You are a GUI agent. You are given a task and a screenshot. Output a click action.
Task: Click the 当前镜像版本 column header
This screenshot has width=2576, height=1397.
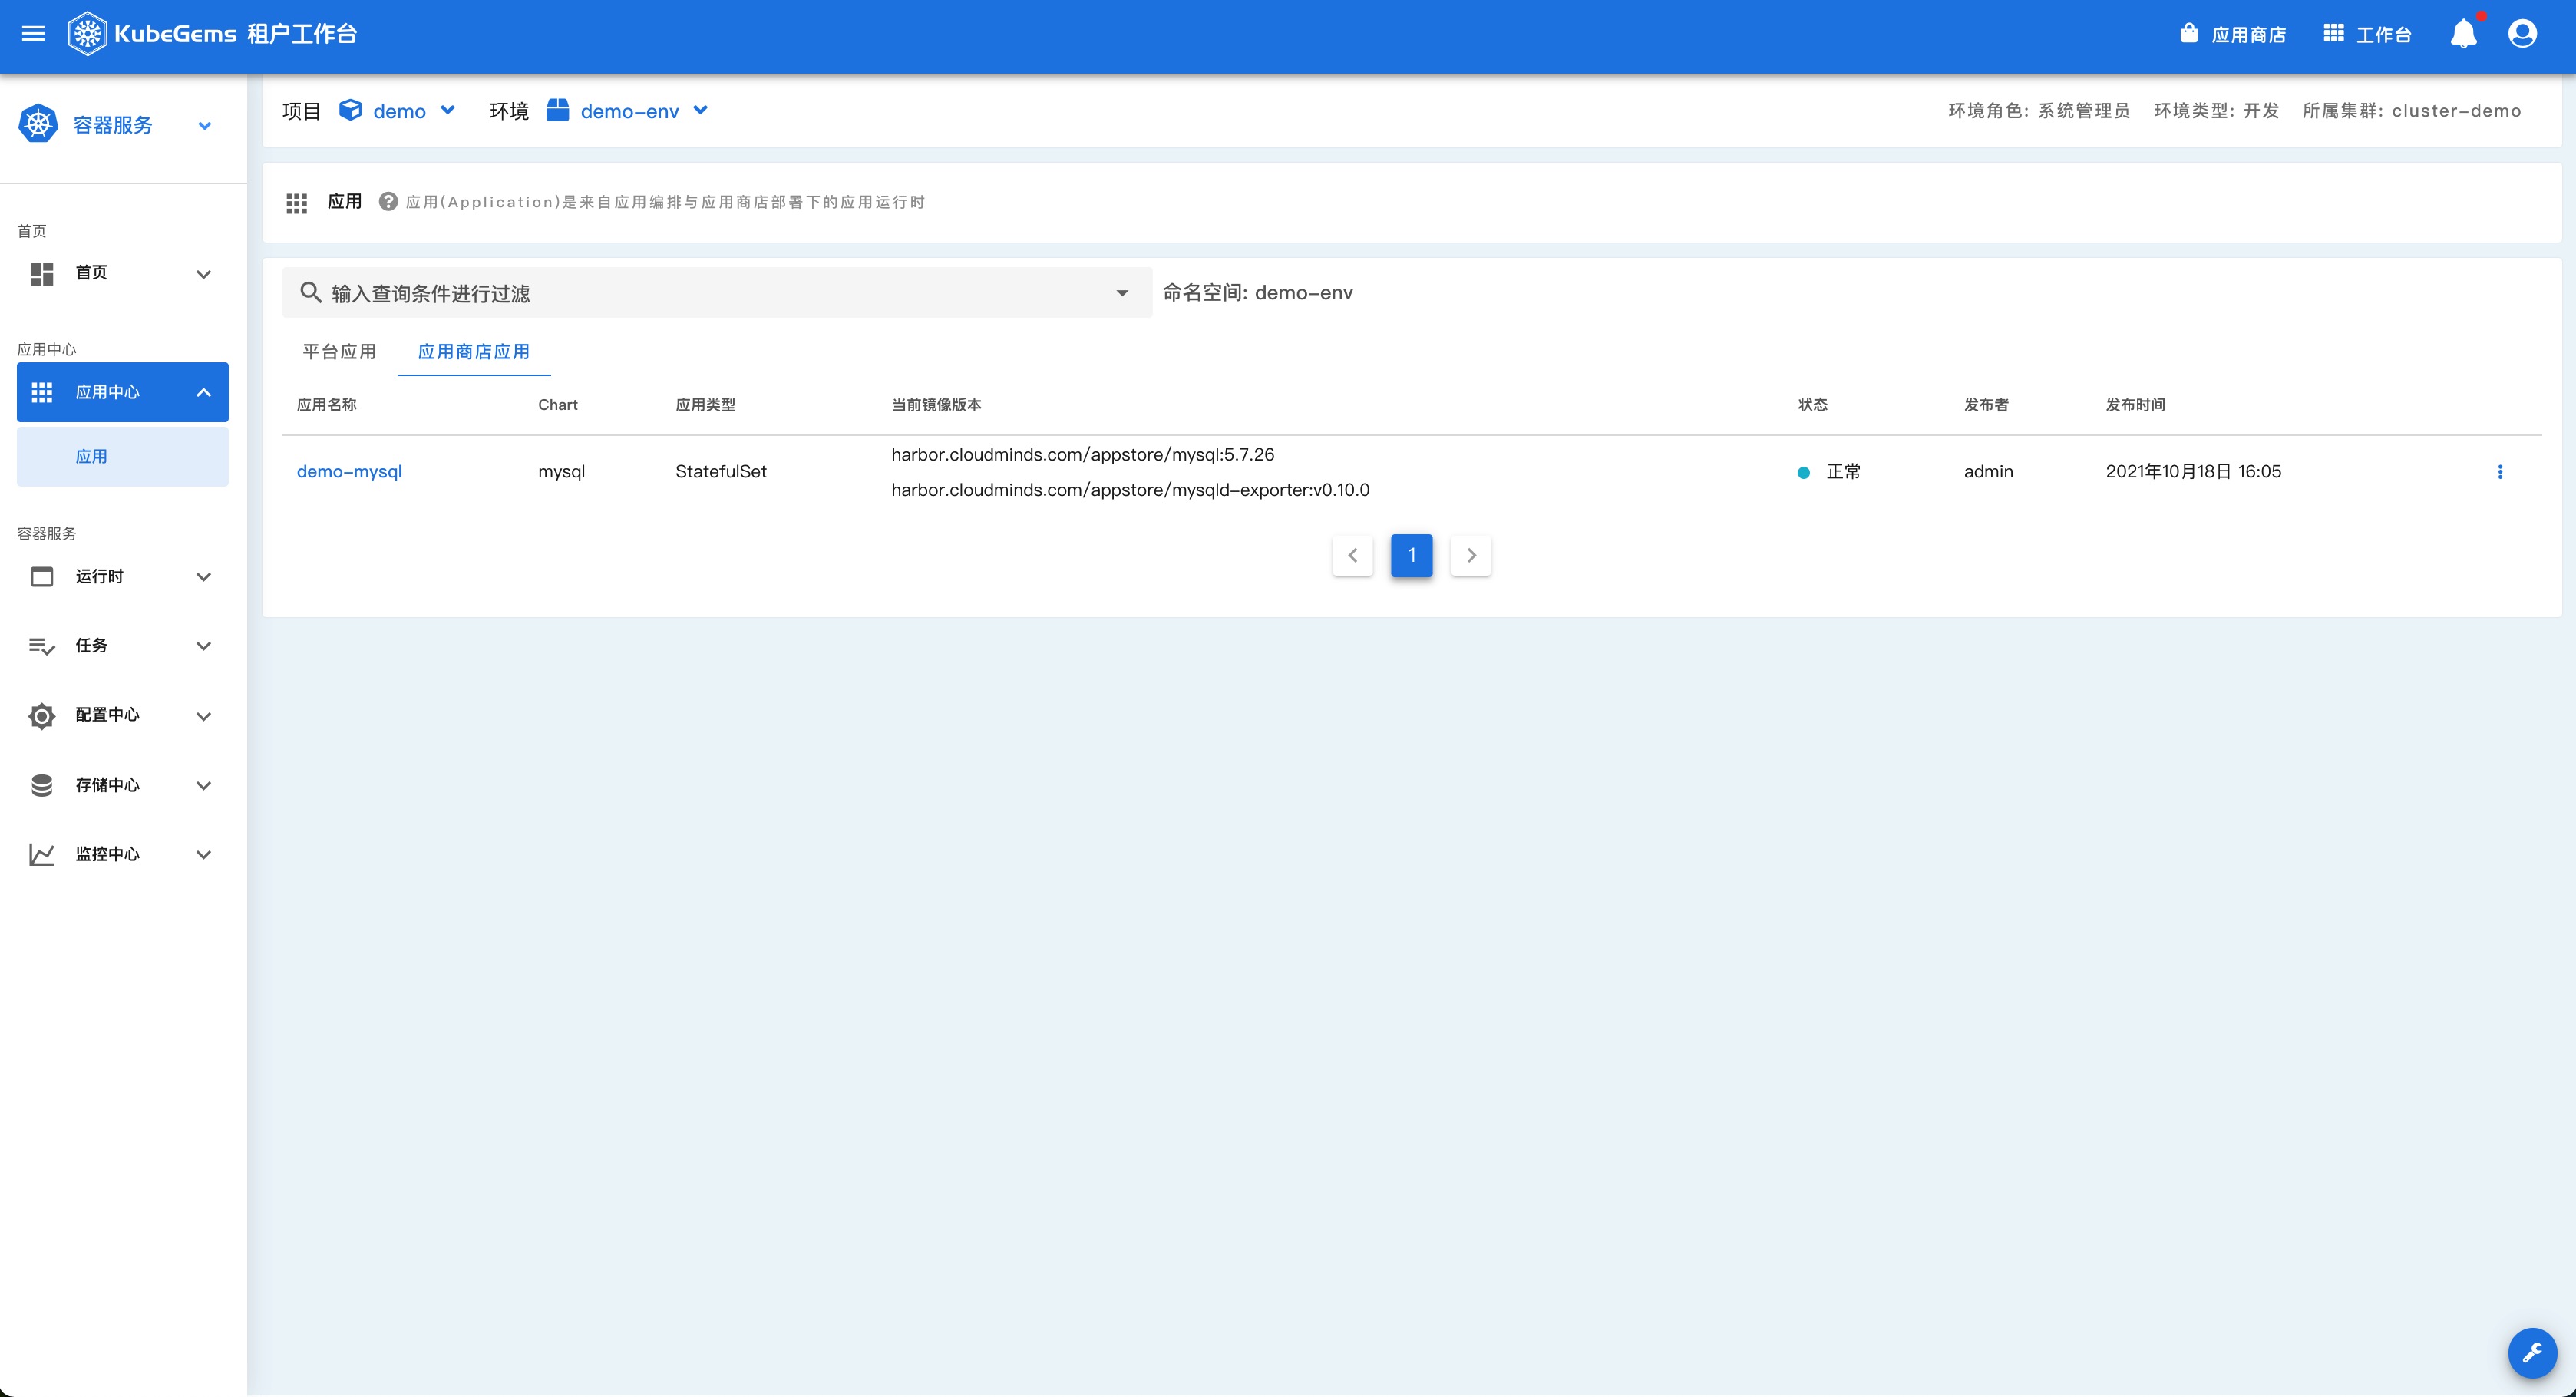(x=936, y=405)
